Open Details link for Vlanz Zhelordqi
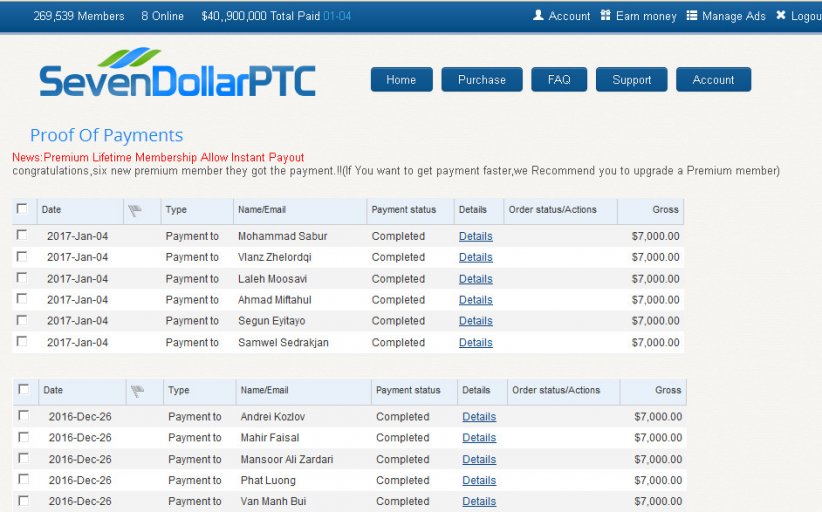Screen dimensions: 822x512 pyautogui.click(x=475, y=257)
